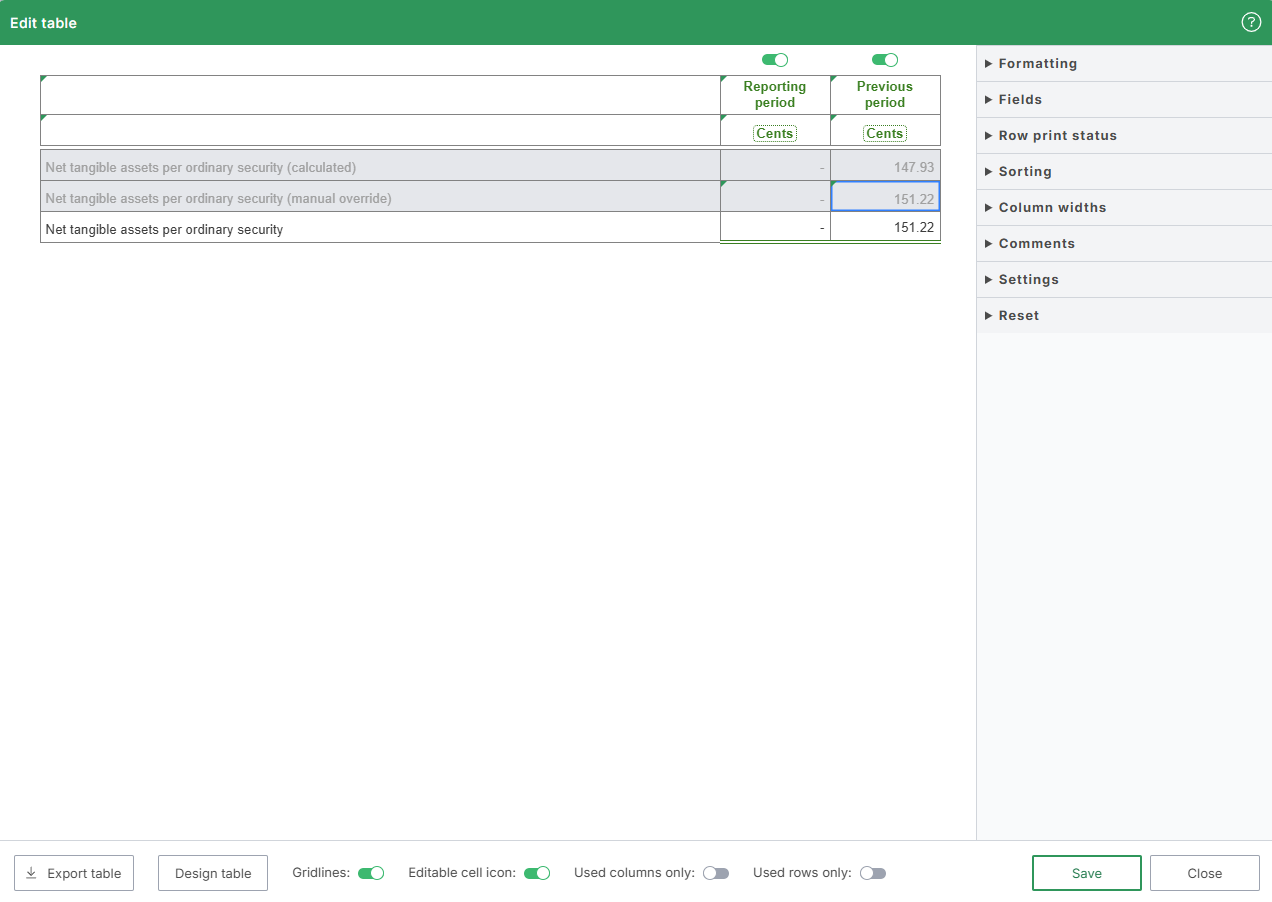Expand the Settings section
Viewport: 1272px width, 902px height.
[1028, 279]
